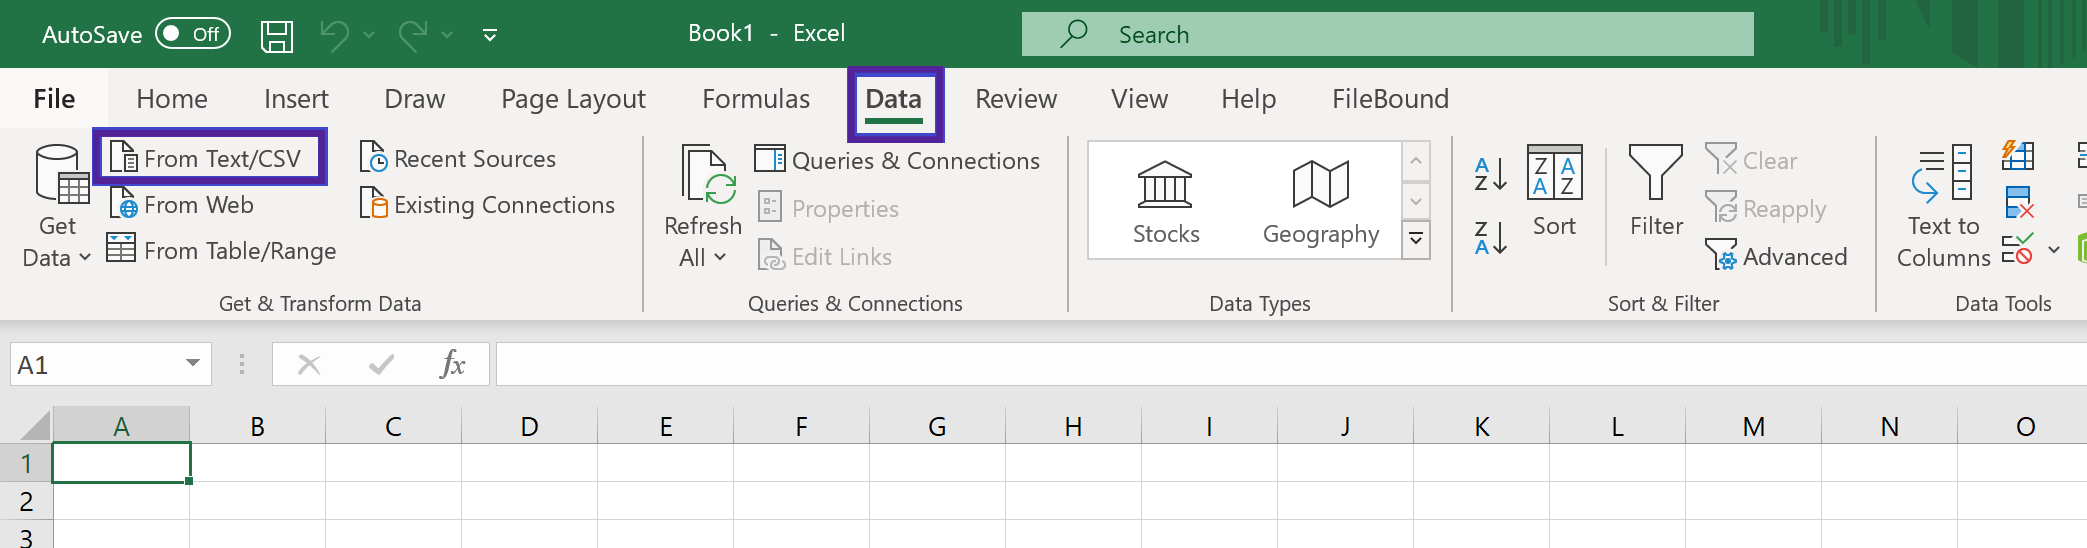Viewport: 2087px width, 548px height.
Task: Select cell A1
Action: pos(121,463)
